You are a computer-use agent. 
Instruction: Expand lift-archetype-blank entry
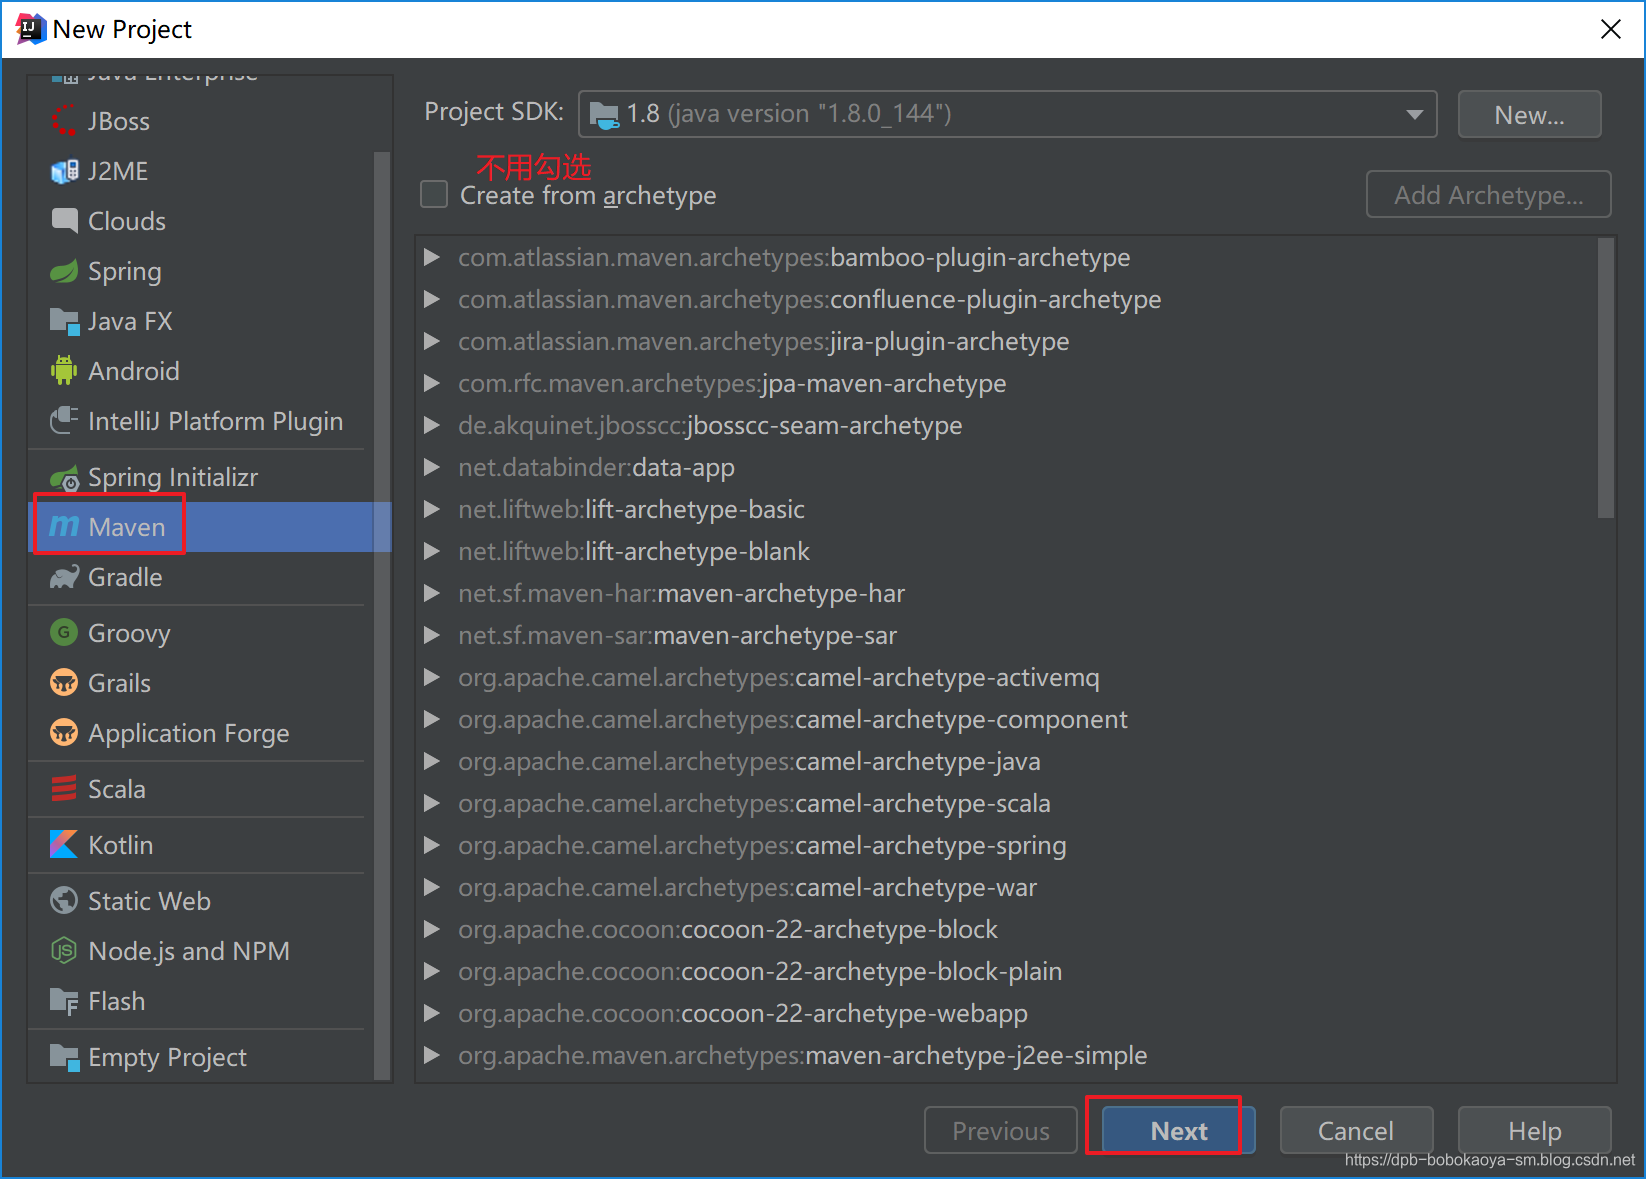coord(432,551)
